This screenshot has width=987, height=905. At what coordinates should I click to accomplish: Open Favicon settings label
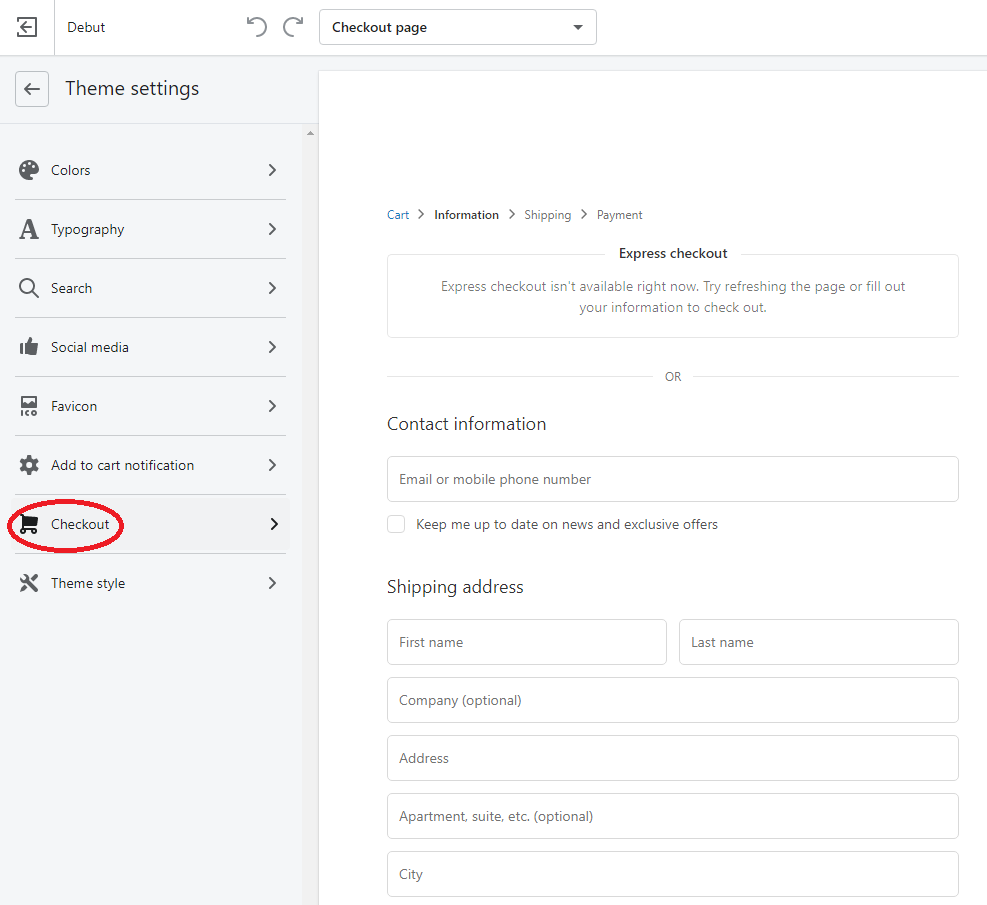tap(74, 407)
